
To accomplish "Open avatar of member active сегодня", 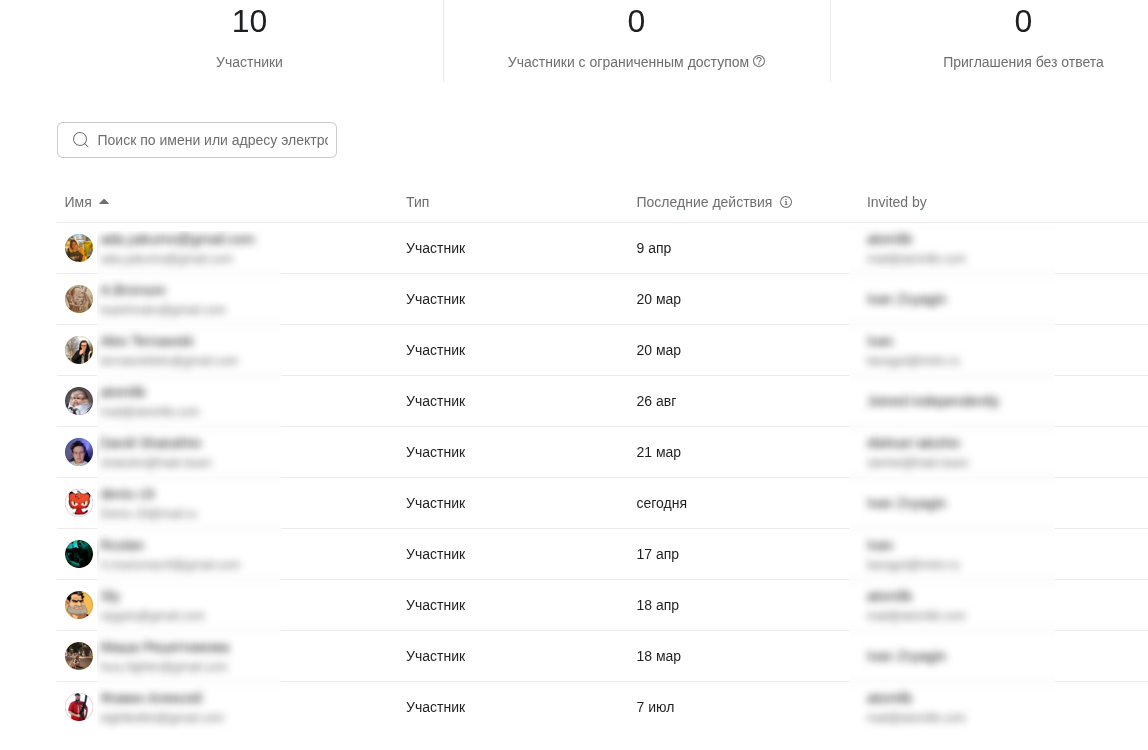I will click(79, 503).
